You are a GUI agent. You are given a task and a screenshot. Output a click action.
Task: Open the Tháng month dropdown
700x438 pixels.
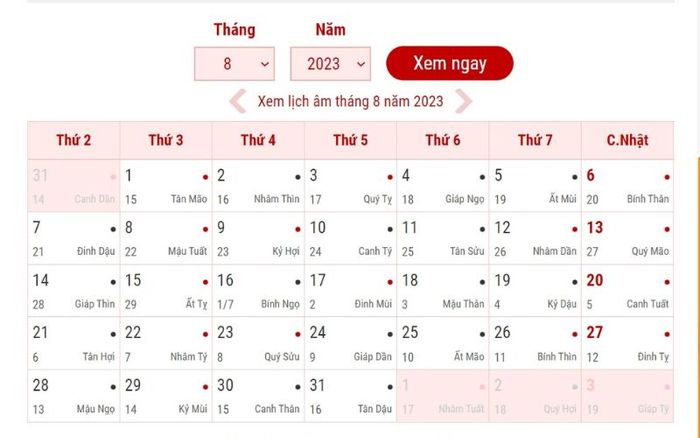tap(234, 64)
